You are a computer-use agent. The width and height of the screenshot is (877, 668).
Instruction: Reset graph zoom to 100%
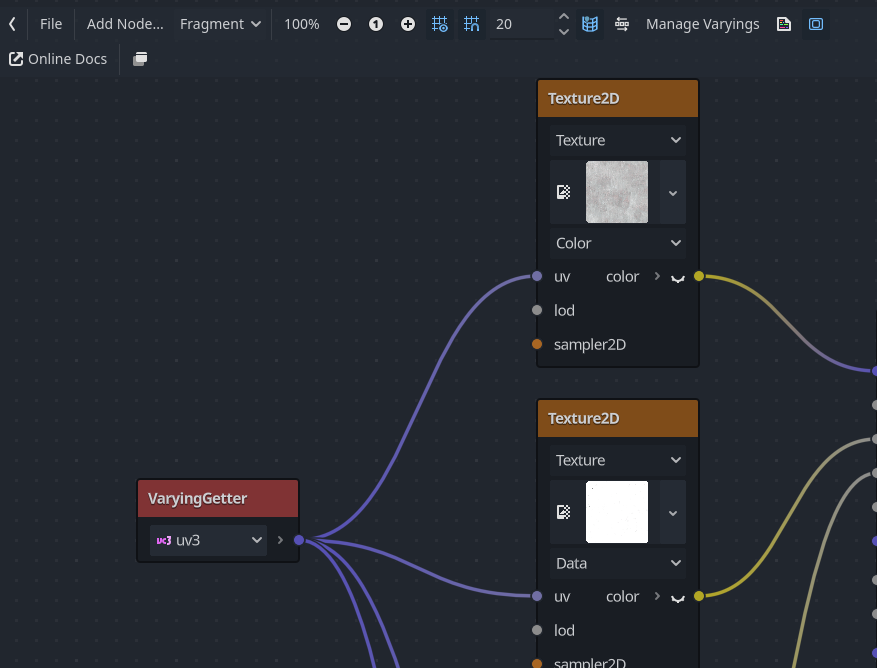[x=376, y=24]
